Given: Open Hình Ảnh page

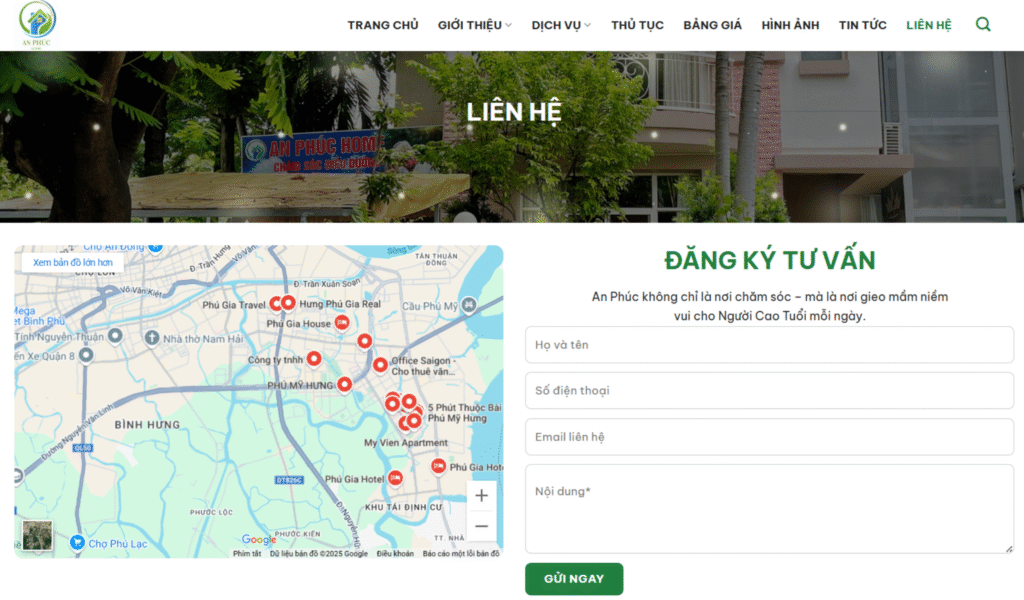Looking at the screenshot, I should tap(790, 25).
